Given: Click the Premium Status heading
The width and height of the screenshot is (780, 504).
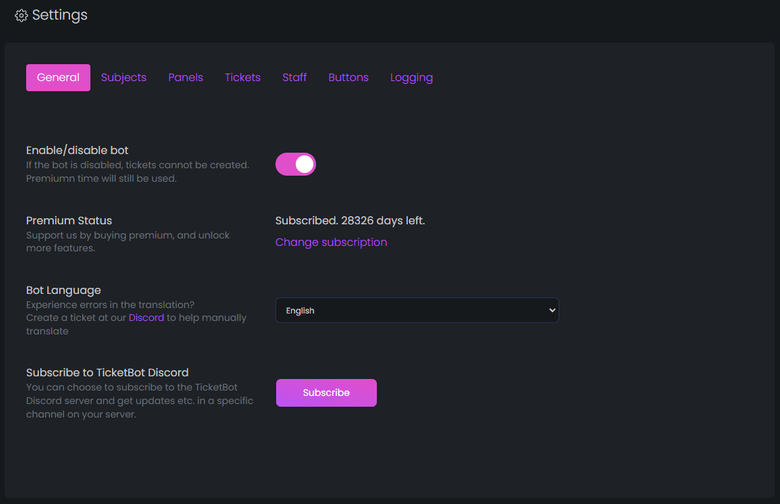Looking at the screenshot, I should tap(69, 220).
